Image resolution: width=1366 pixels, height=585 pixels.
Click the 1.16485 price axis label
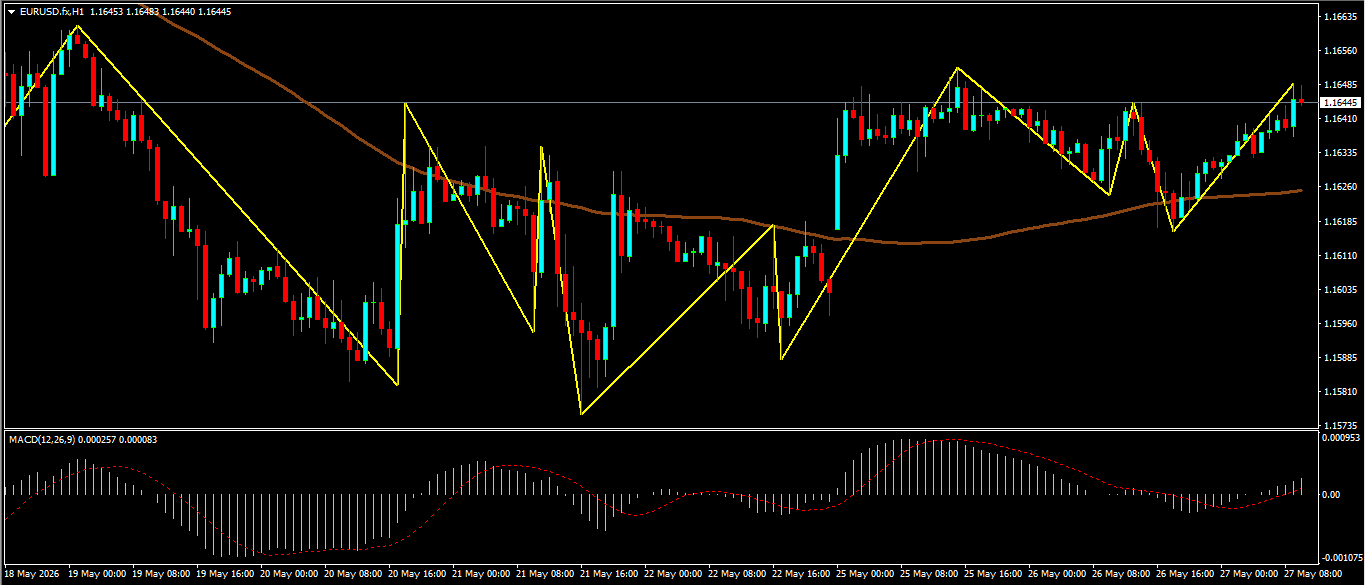tap(1339, 84)
